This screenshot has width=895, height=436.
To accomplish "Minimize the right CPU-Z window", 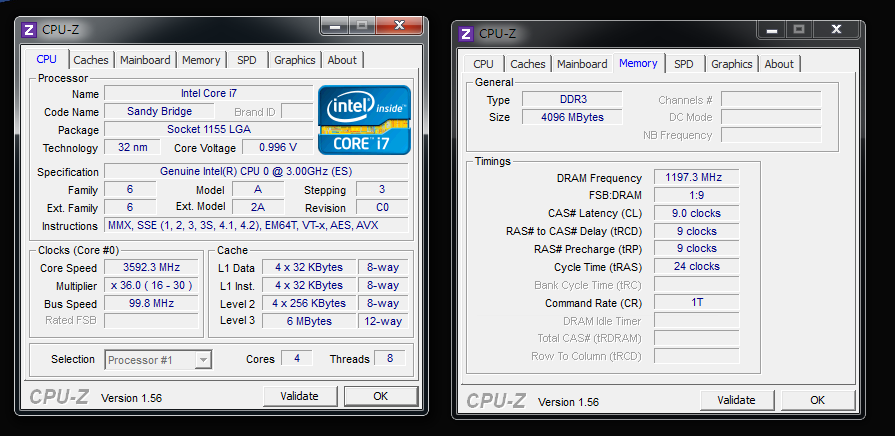I will click(x=771, y=29).
